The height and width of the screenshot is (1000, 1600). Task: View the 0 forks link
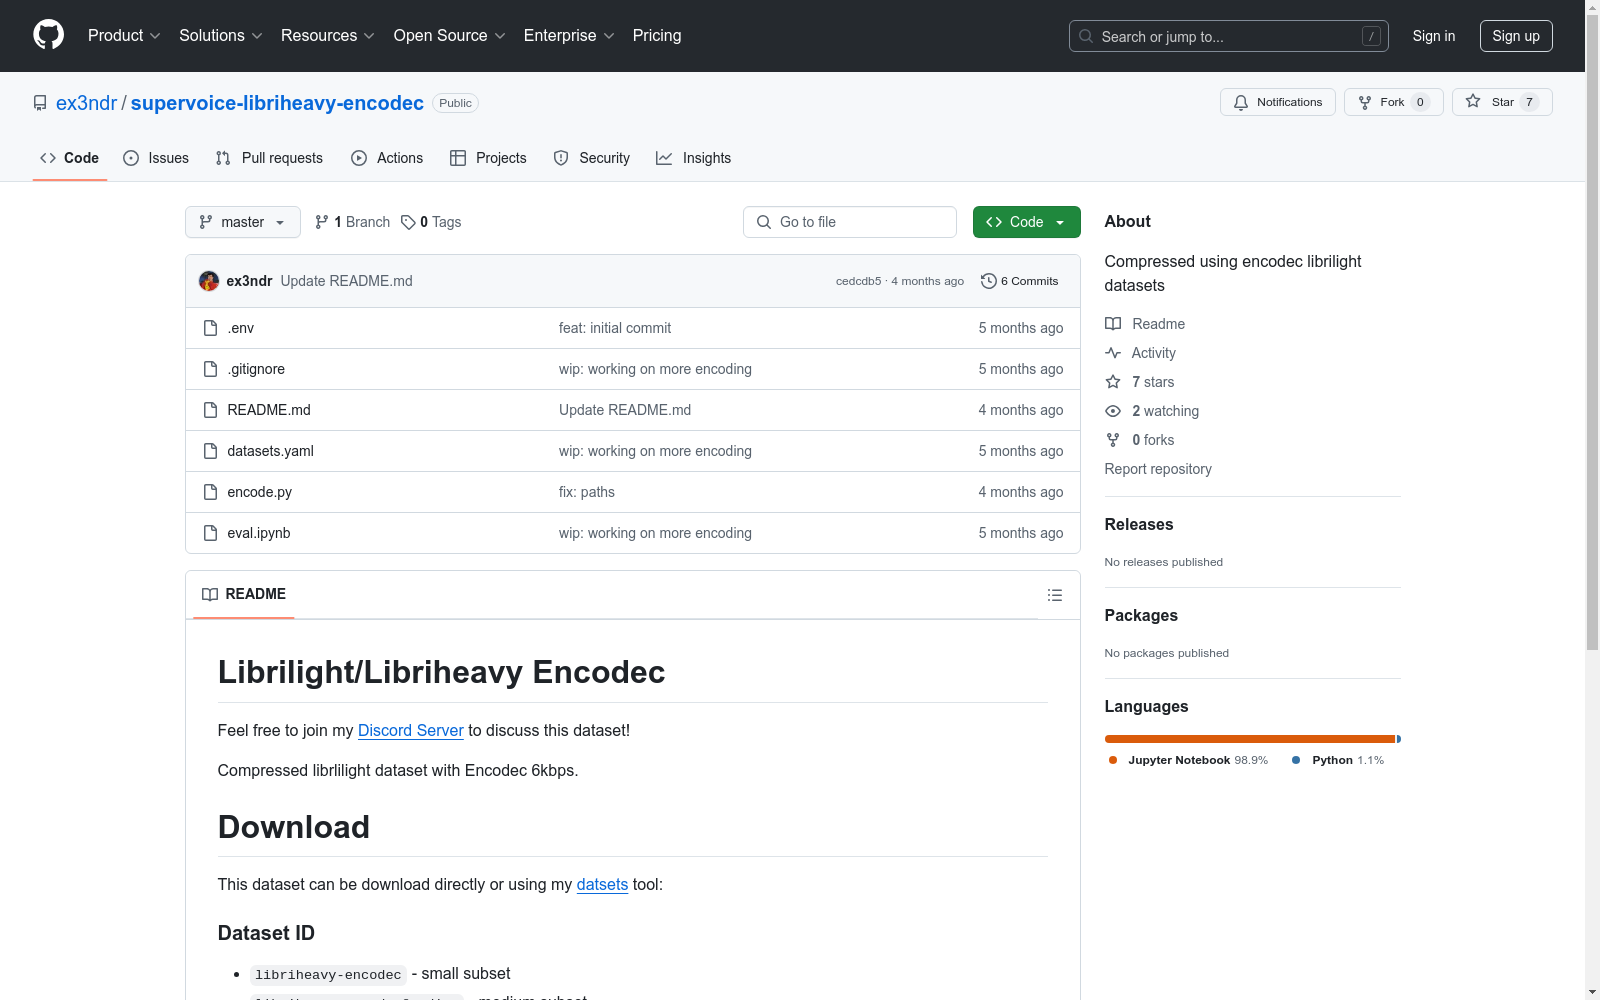point(1140,440)
